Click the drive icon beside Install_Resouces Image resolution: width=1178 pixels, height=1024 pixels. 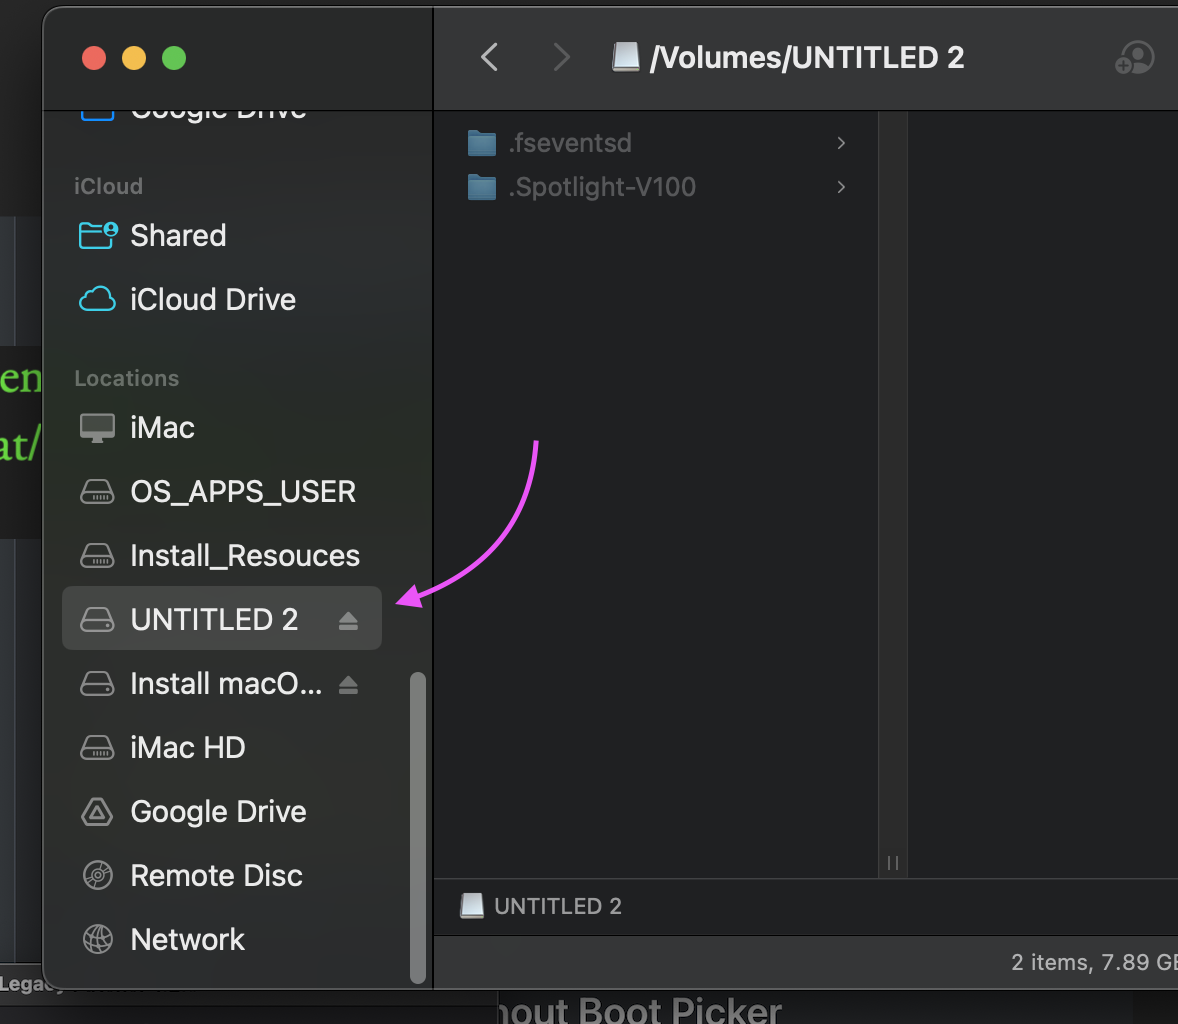(x=98, y=555)
